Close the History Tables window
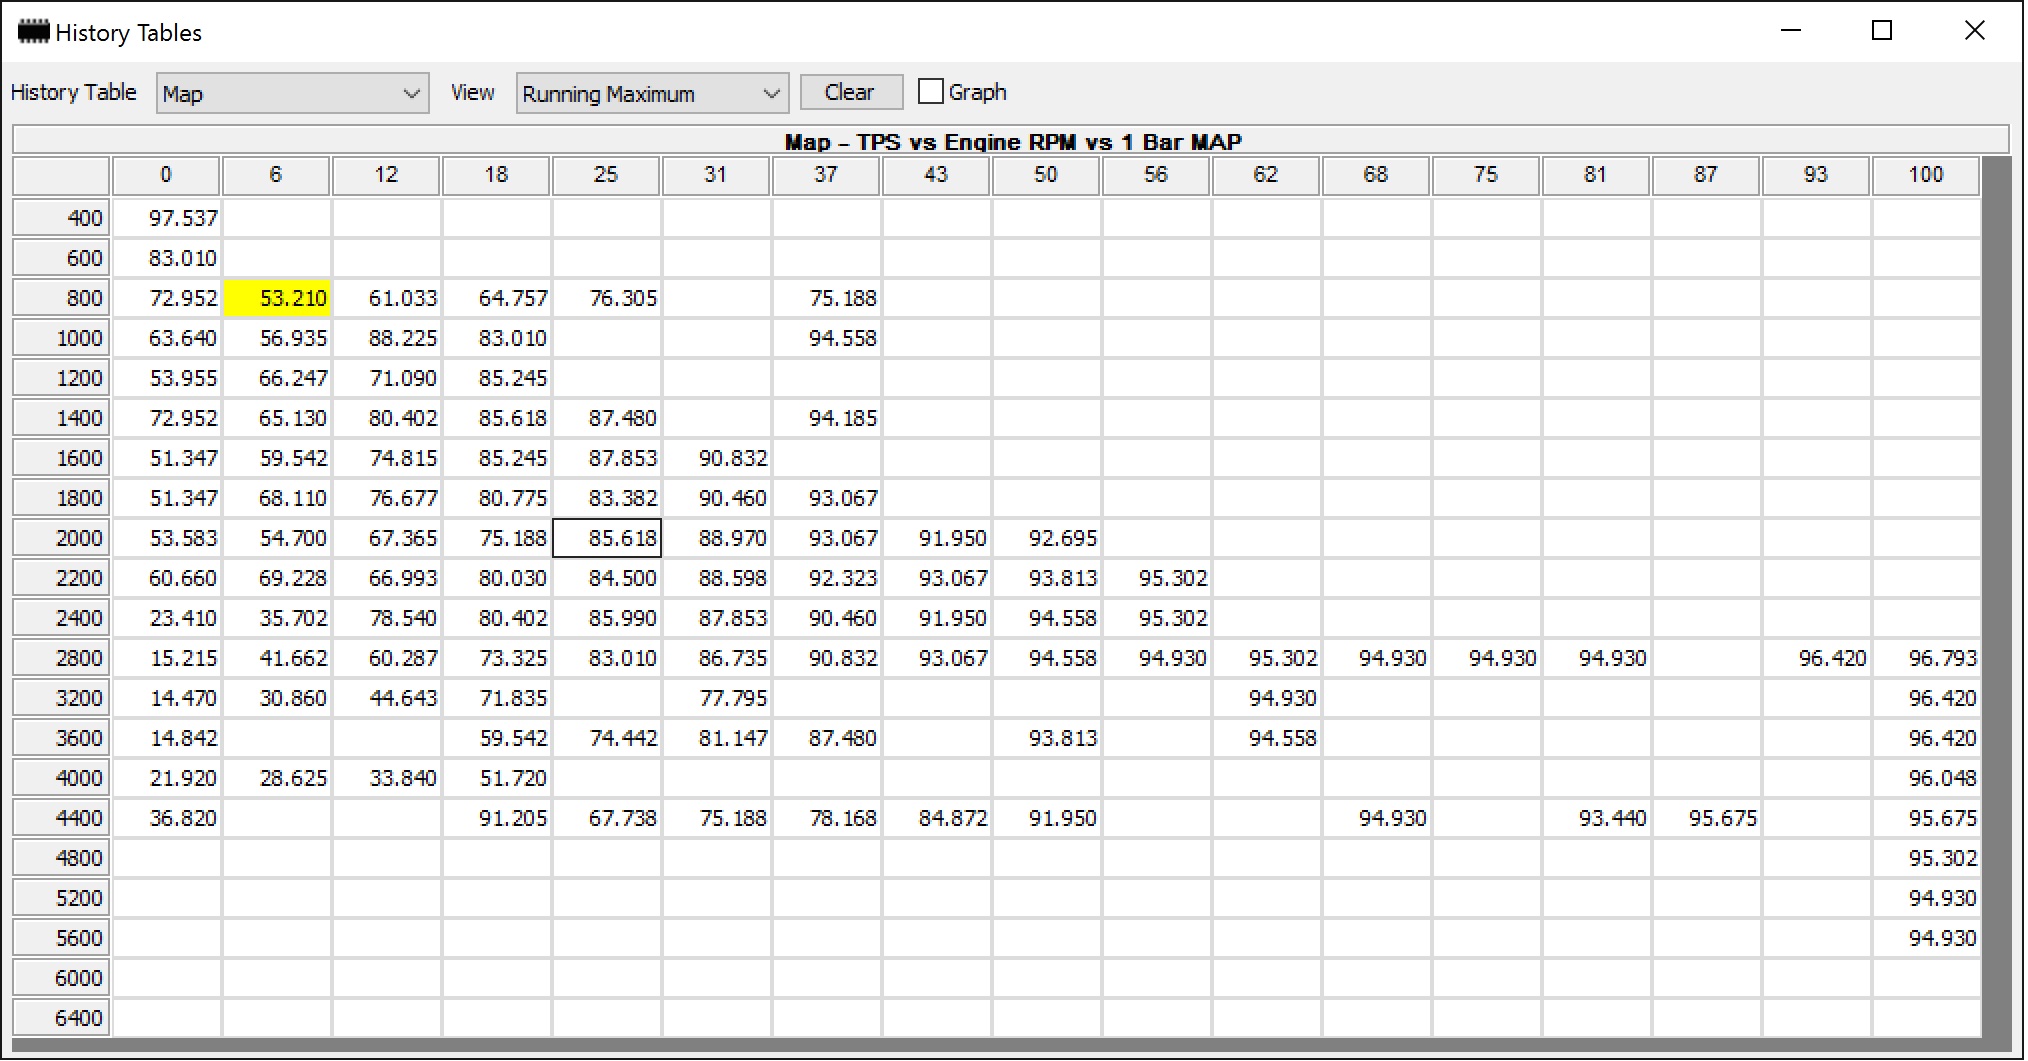Viewport: 2028px width, 1061px height. 1974,31
